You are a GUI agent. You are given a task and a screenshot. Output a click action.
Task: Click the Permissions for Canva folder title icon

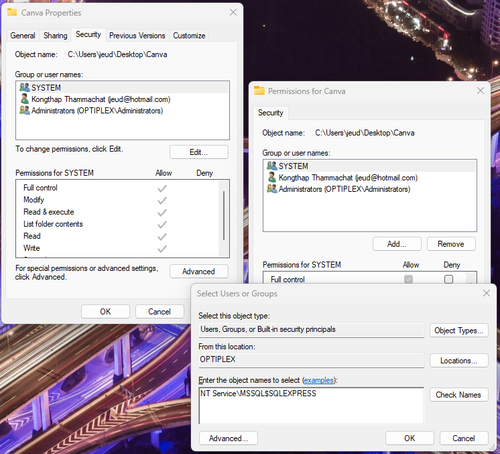click(x=259, y=91)
